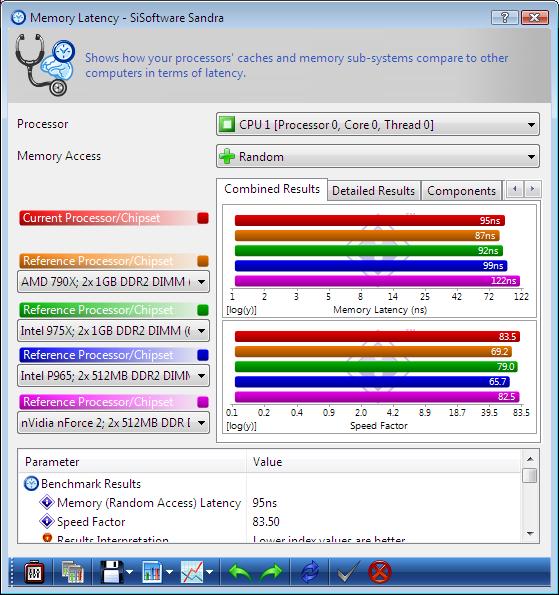Switch to the Components tab
Image resolution: width=559 pixels, height=595 pixels.
[x=461, y=190]
